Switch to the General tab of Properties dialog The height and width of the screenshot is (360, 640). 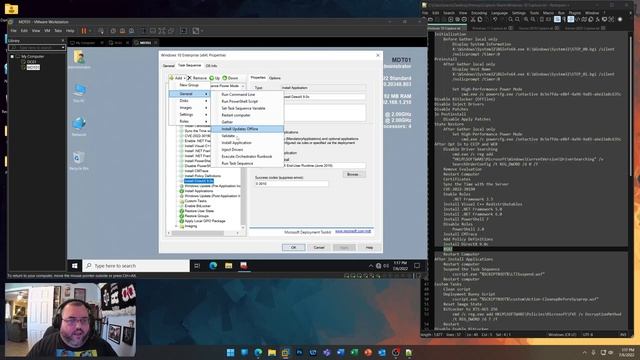169,66
